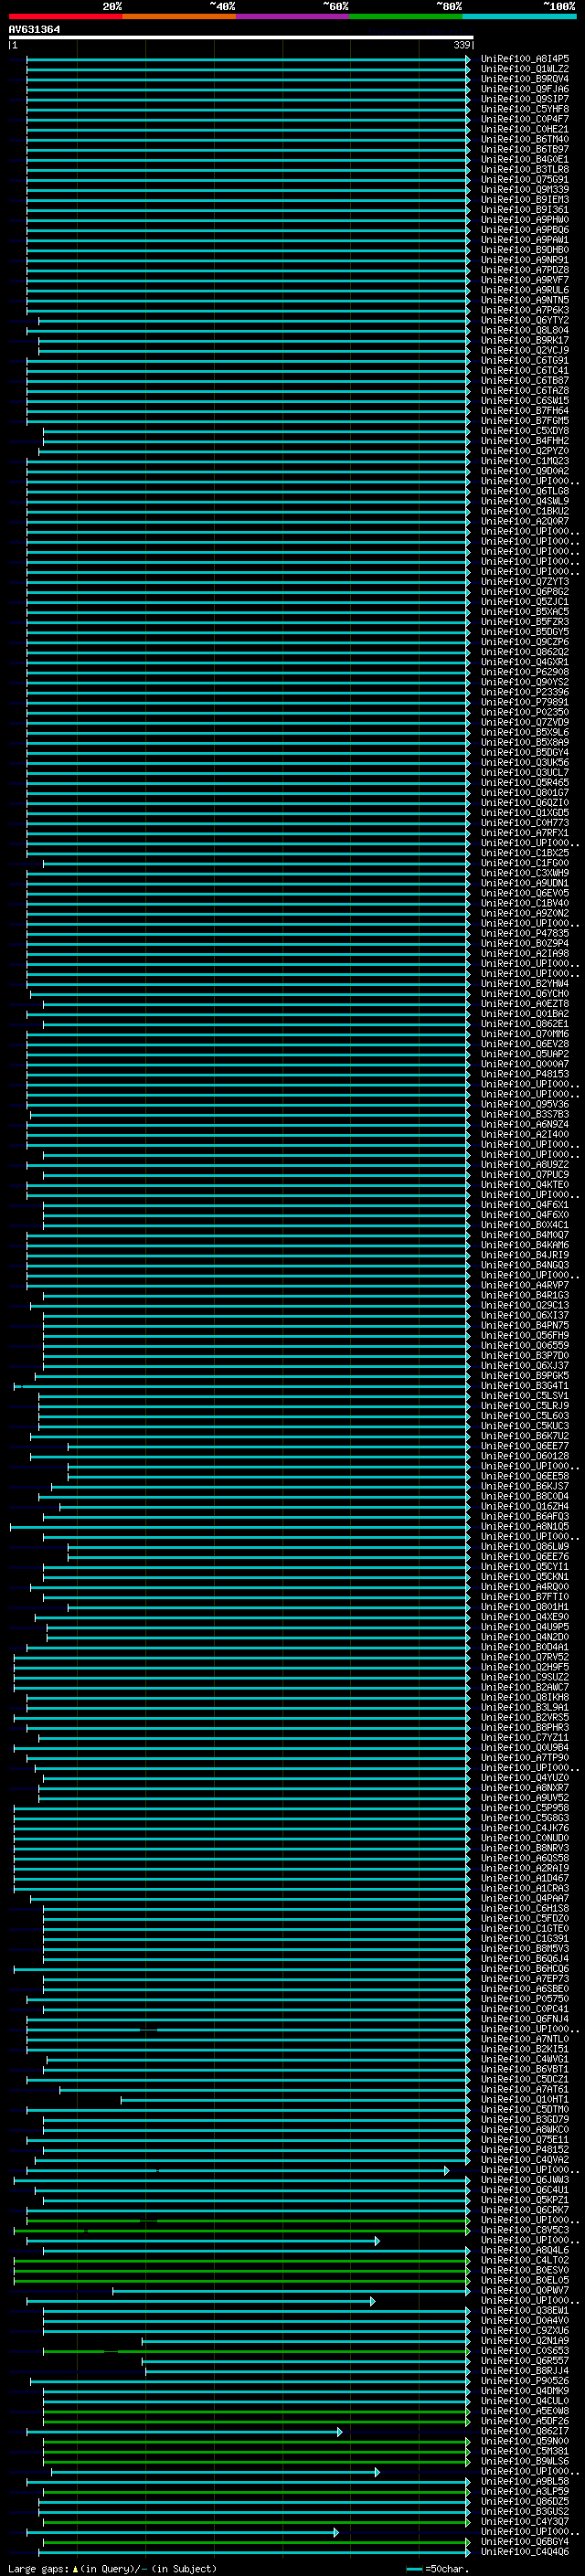
Task: Choose the UniRef100_A9NR91 entry
Action: (525, 260)
